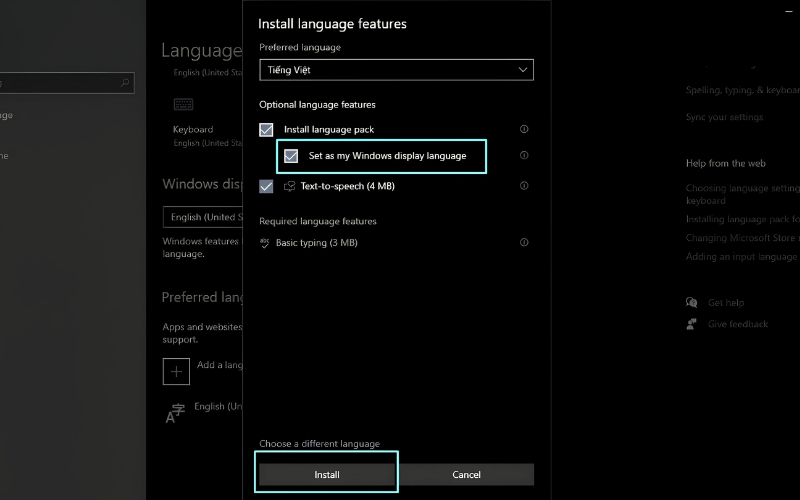Click the Get help chat icon
The height and width of the screenshot is (500, 800).
[691, 303]
